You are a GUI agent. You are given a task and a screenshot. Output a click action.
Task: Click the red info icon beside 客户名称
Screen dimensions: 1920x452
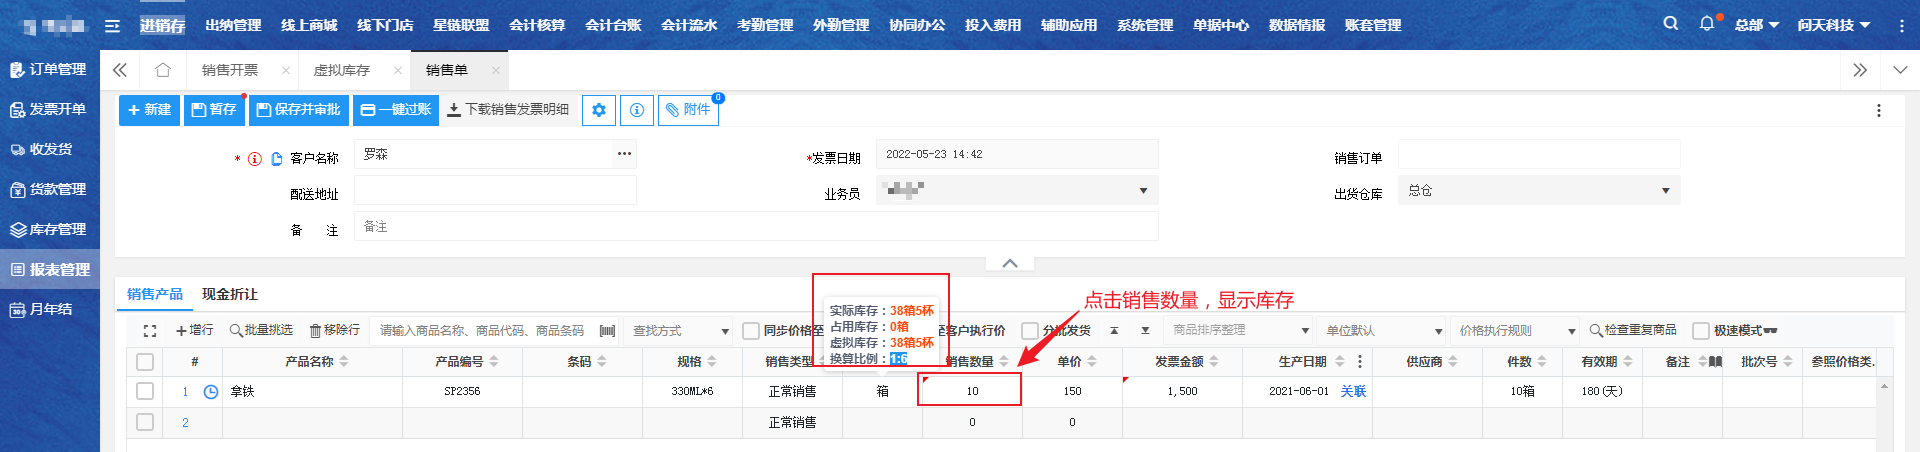tap(255, 158)
